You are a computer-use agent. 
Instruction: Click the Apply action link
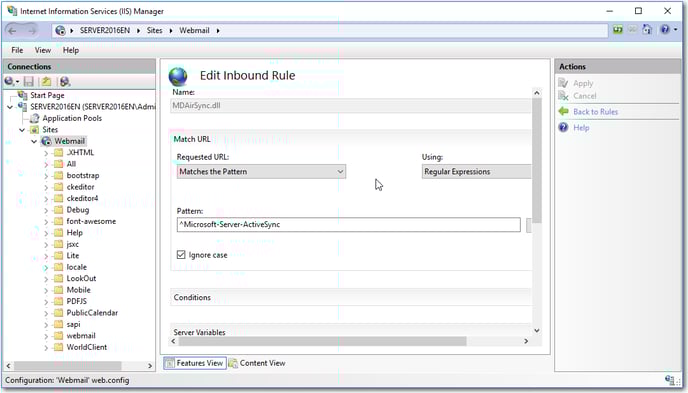click(x=583, y=83)
